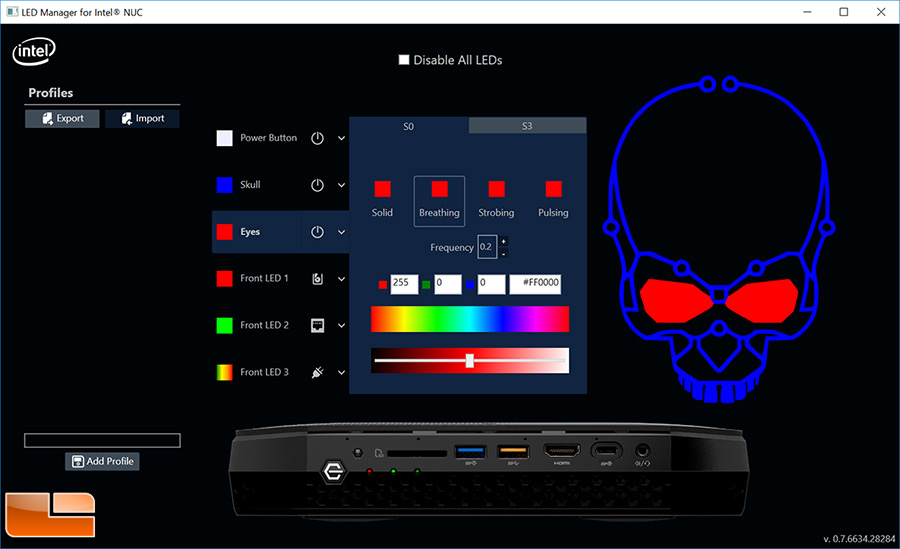This screenshot has height=549, width=900.
Task: Click the Profiles heading
Action: 51,93
